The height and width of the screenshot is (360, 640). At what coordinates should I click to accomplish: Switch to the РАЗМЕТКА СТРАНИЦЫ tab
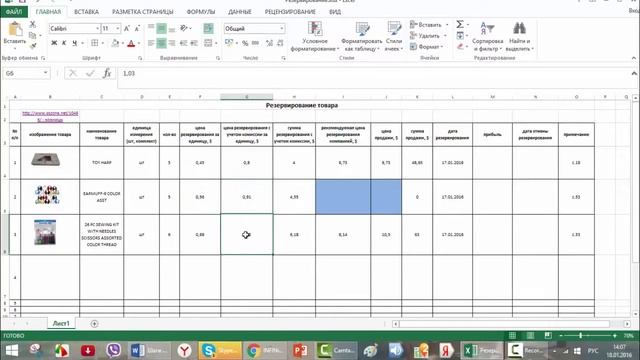pos(142,12)
